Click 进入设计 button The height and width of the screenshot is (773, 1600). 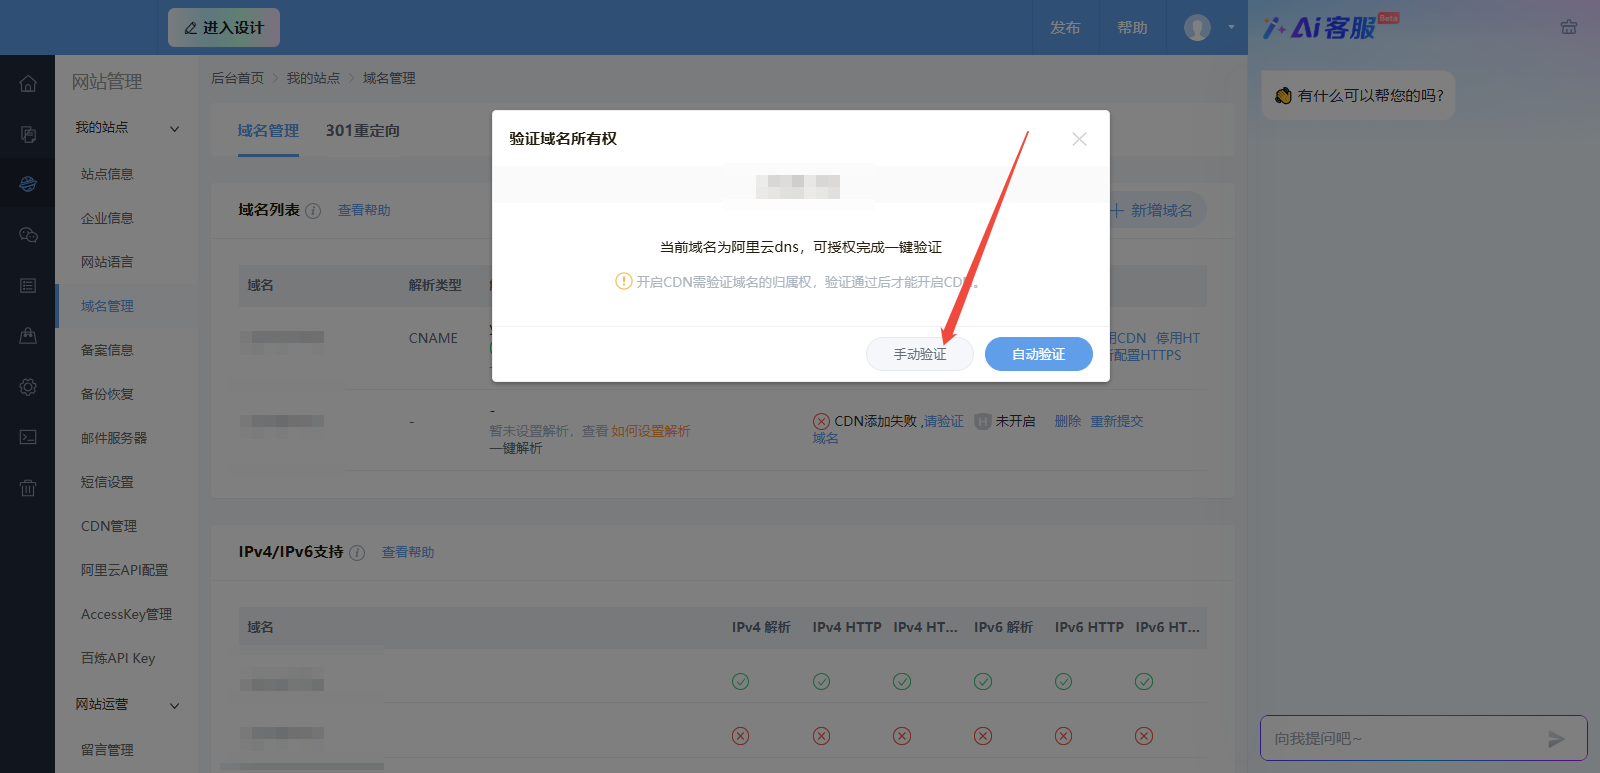point(224,28)
